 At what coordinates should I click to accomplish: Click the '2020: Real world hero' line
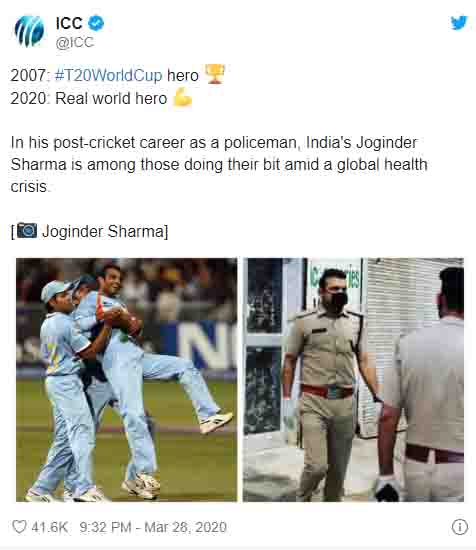[x=101, y=98]
